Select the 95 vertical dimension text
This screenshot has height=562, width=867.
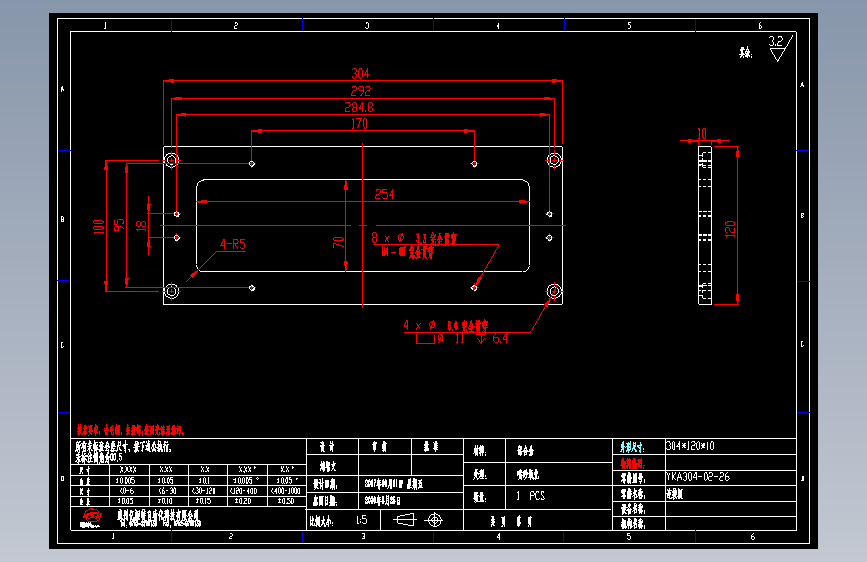(x=119, y=225)
